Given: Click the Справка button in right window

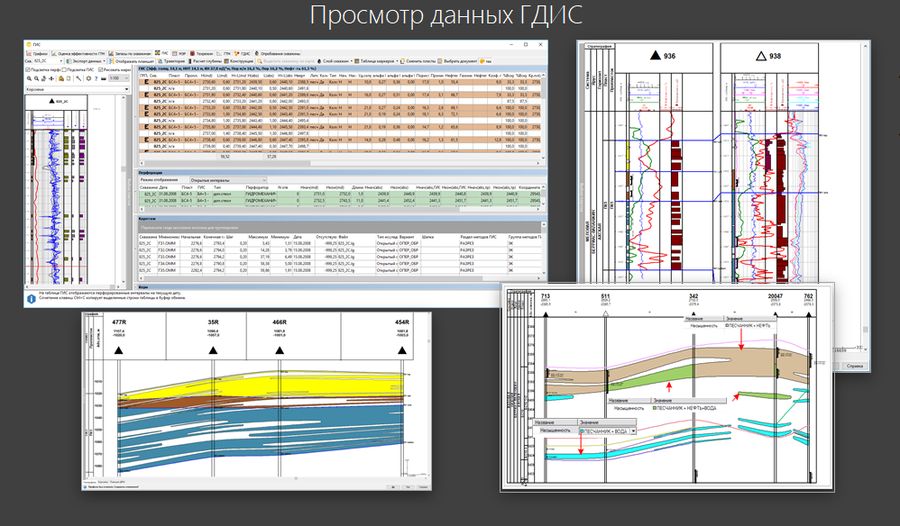Looking at the screenshot, I should tap(855, 366).
